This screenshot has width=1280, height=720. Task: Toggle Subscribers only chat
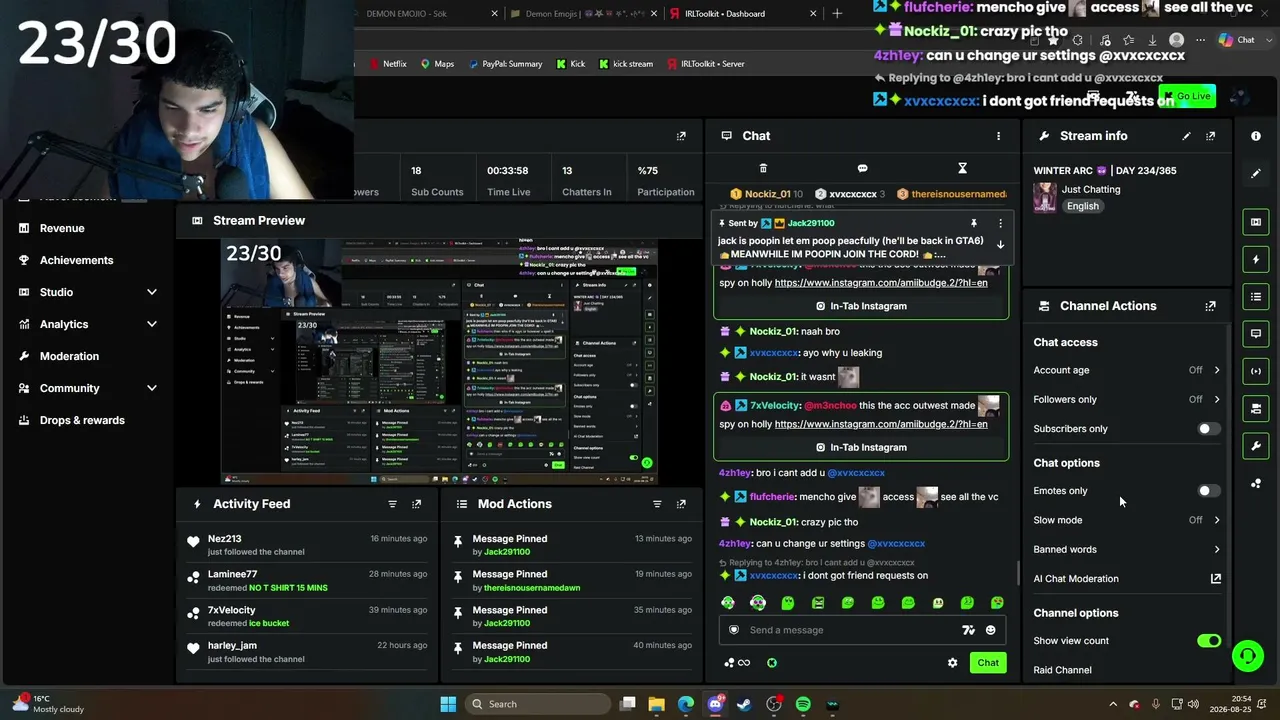[1209, 429]
